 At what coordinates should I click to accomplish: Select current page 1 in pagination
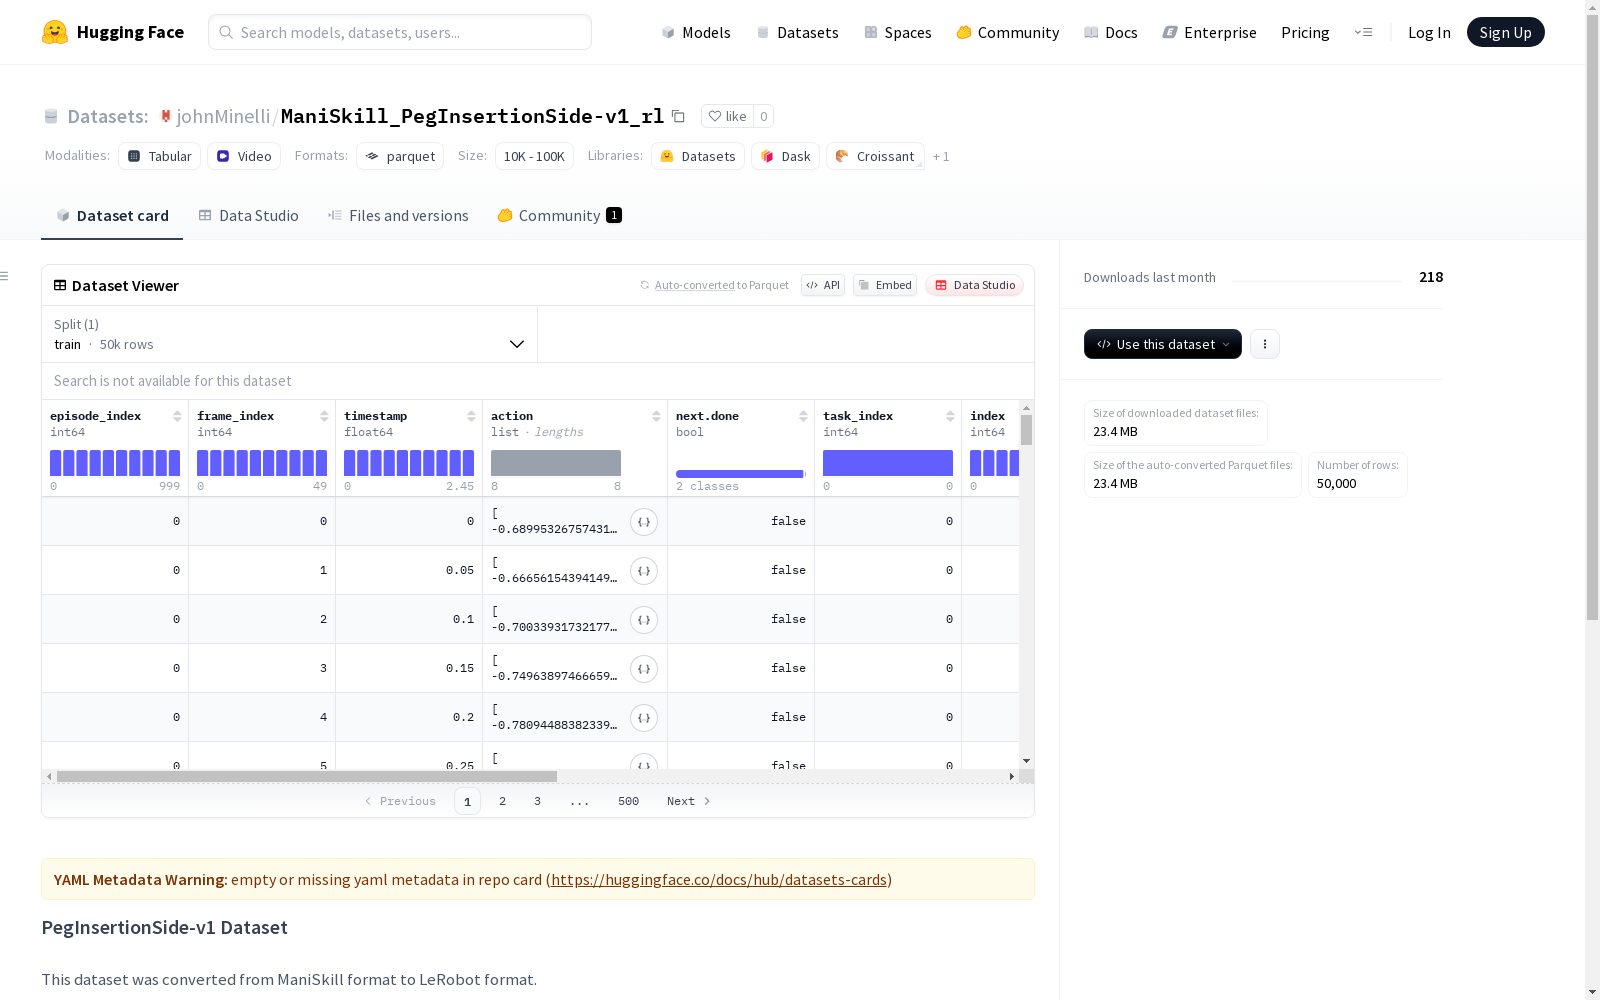point(467,801)
